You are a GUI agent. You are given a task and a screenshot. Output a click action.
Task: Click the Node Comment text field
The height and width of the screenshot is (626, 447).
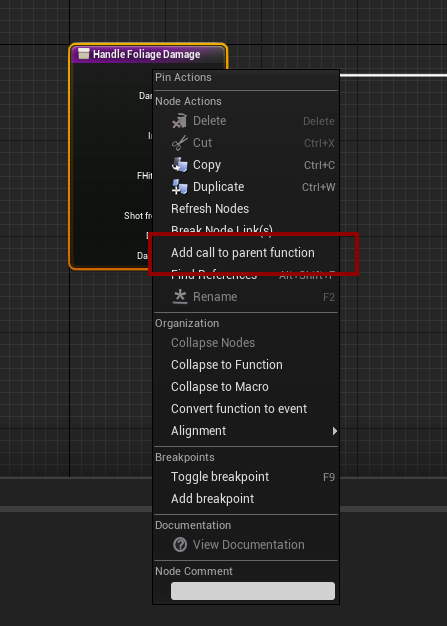pos(253,591)
